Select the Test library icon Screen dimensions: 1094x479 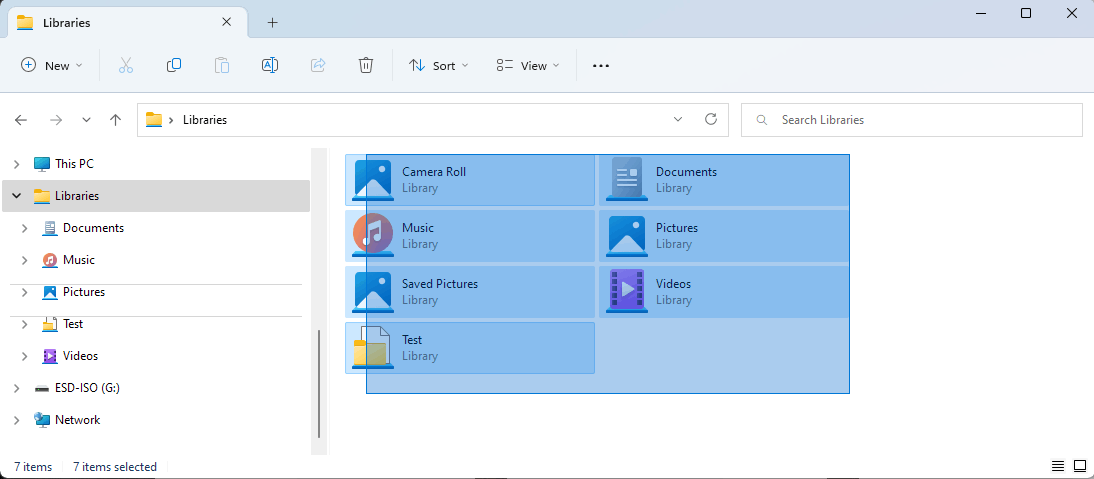tap(373, 347)
